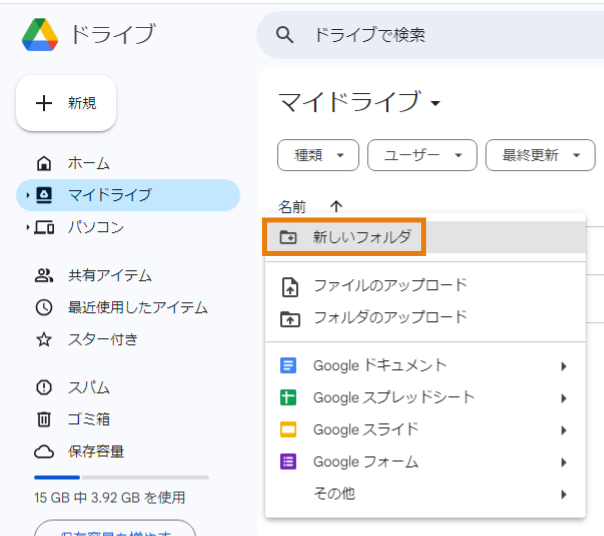Click the green Google Sheets icon
Screen dimensions: 604x536
tap(288, 397)
